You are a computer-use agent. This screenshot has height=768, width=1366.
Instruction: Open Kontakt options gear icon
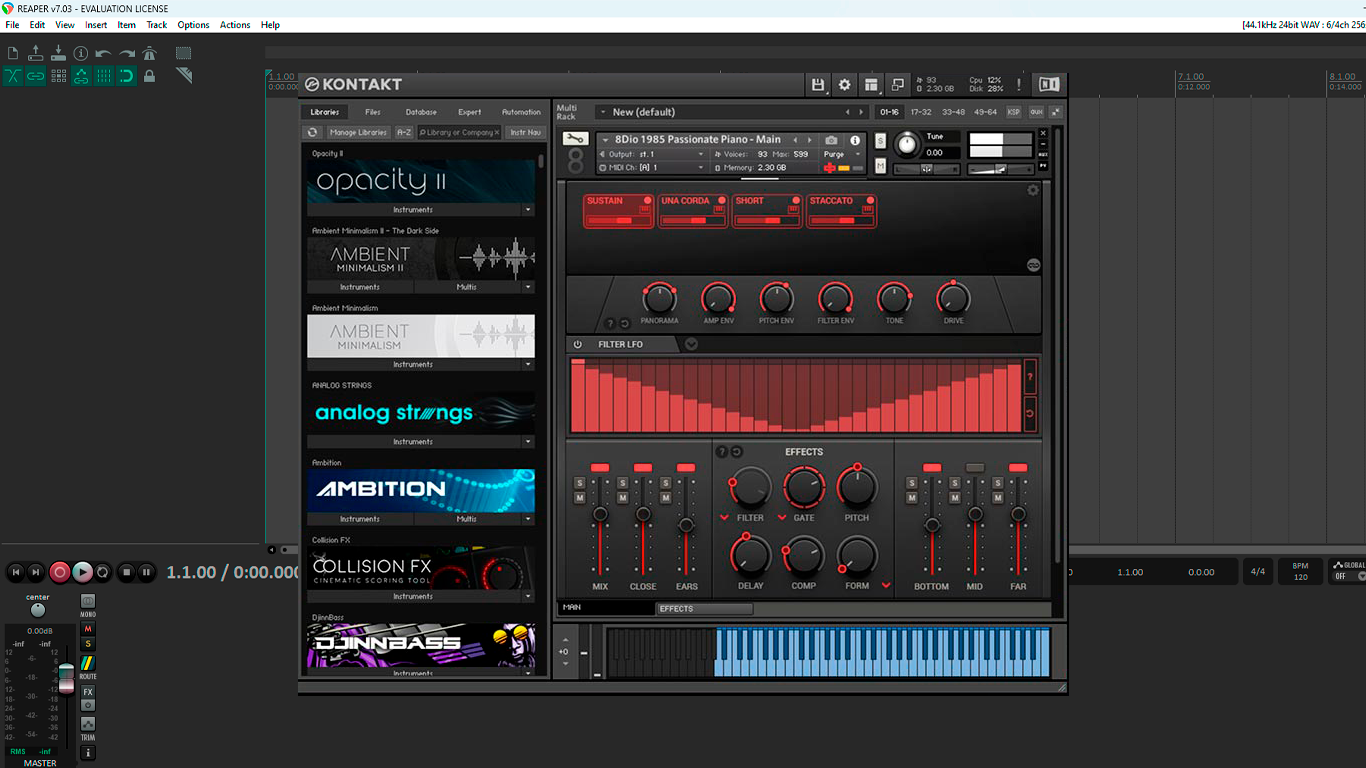coord(845,85)
